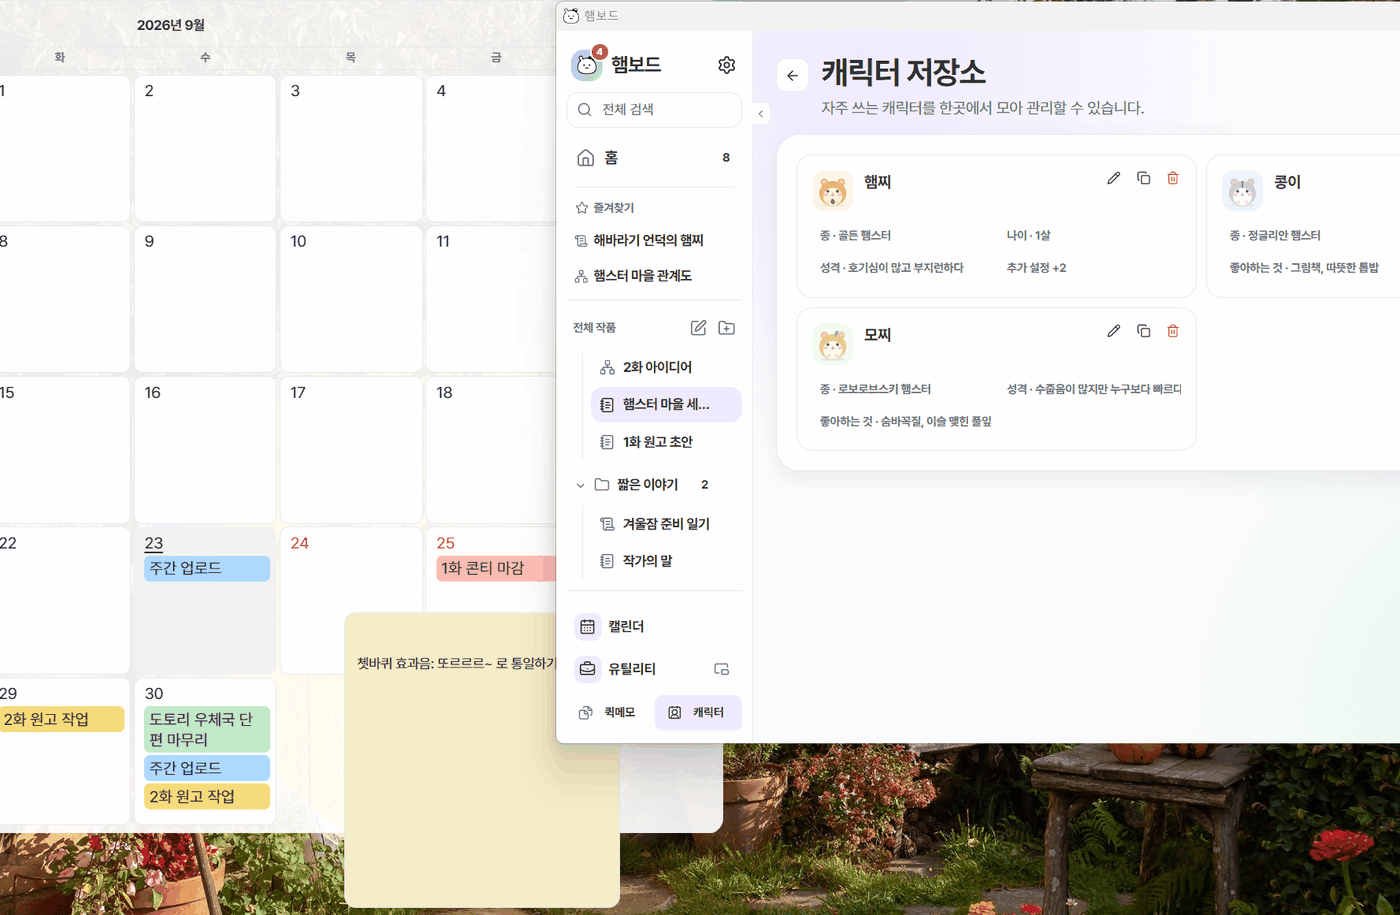The image size is (1400, 915).
Task: Switch to the 퀵메모 tab
Action: click(x=608, y=712)
